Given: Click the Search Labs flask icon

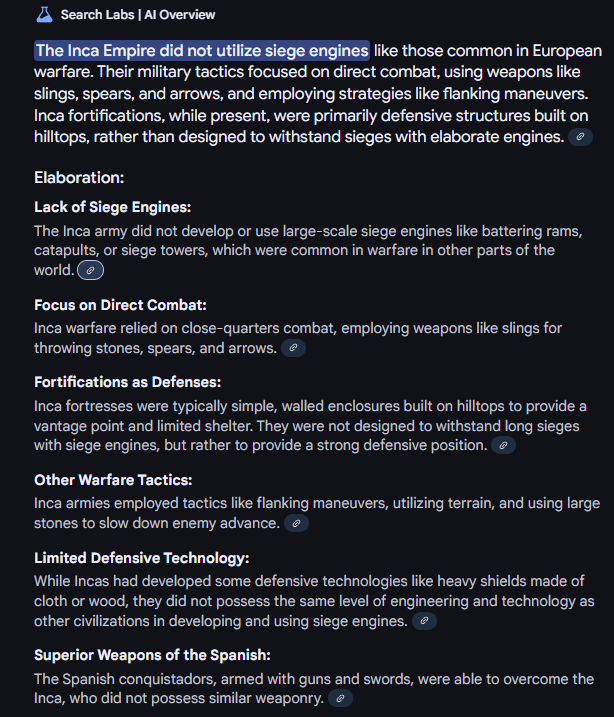Looking at the screenshot, I should (44, 15).
